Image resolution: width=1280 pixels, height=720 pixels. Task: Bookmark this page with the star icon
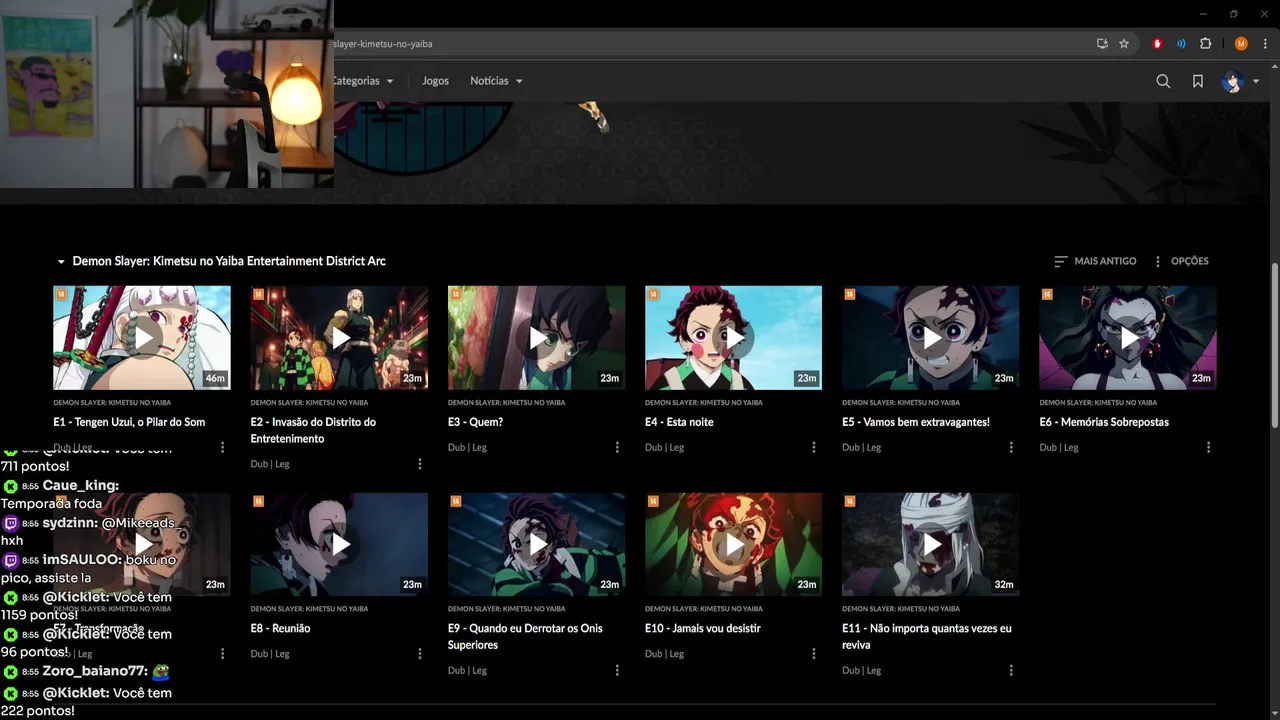tap(1124, 44)
